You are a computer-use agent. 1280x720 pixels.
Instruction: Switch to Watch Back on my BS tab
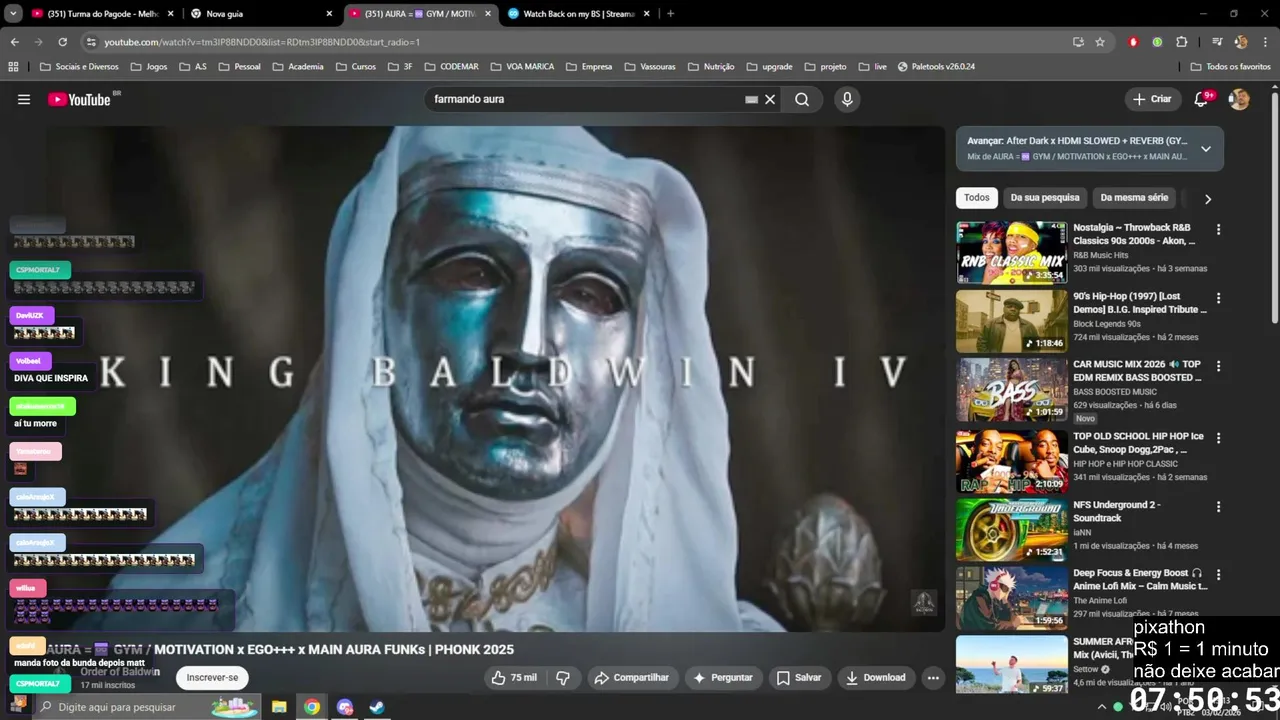pos(578,14)
